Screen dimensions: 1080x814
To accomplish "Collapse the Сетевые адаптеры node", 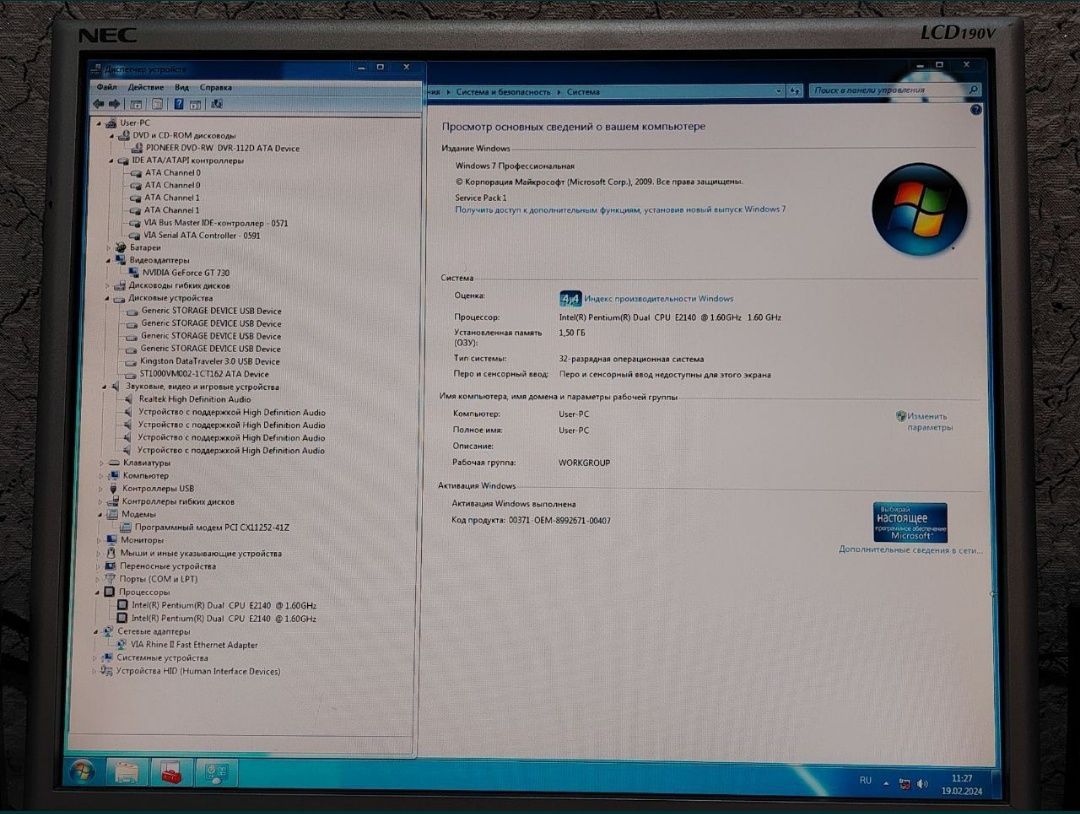I will [x=96, y=632].
